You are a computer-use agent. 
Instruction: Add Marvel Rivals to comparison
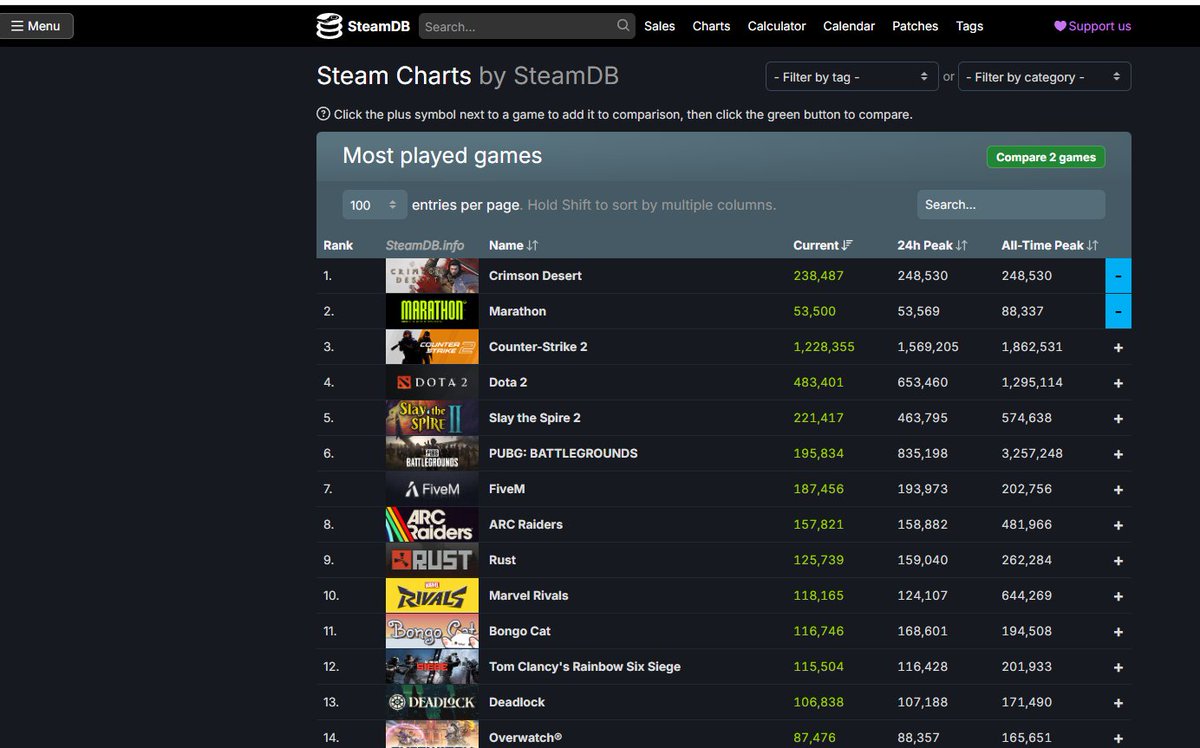[1118, 596]
